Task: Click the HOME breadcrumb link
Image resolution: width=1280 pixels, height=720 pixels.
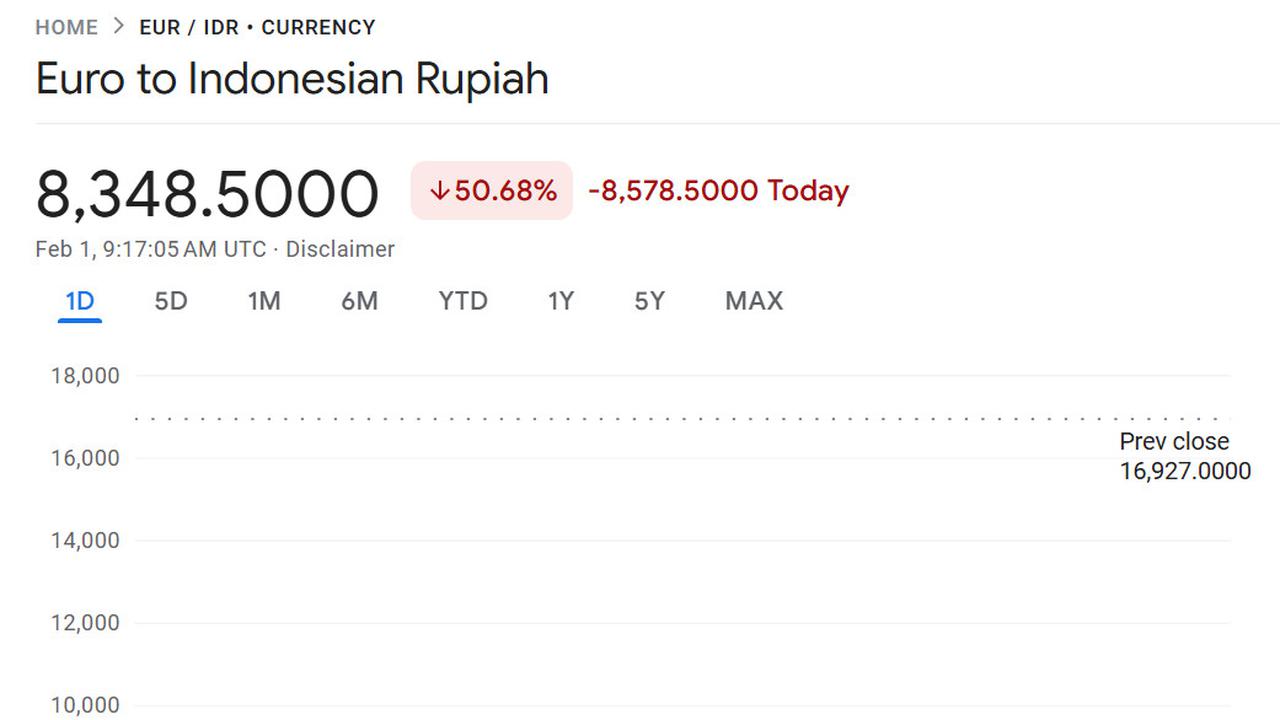Action: 66,27
